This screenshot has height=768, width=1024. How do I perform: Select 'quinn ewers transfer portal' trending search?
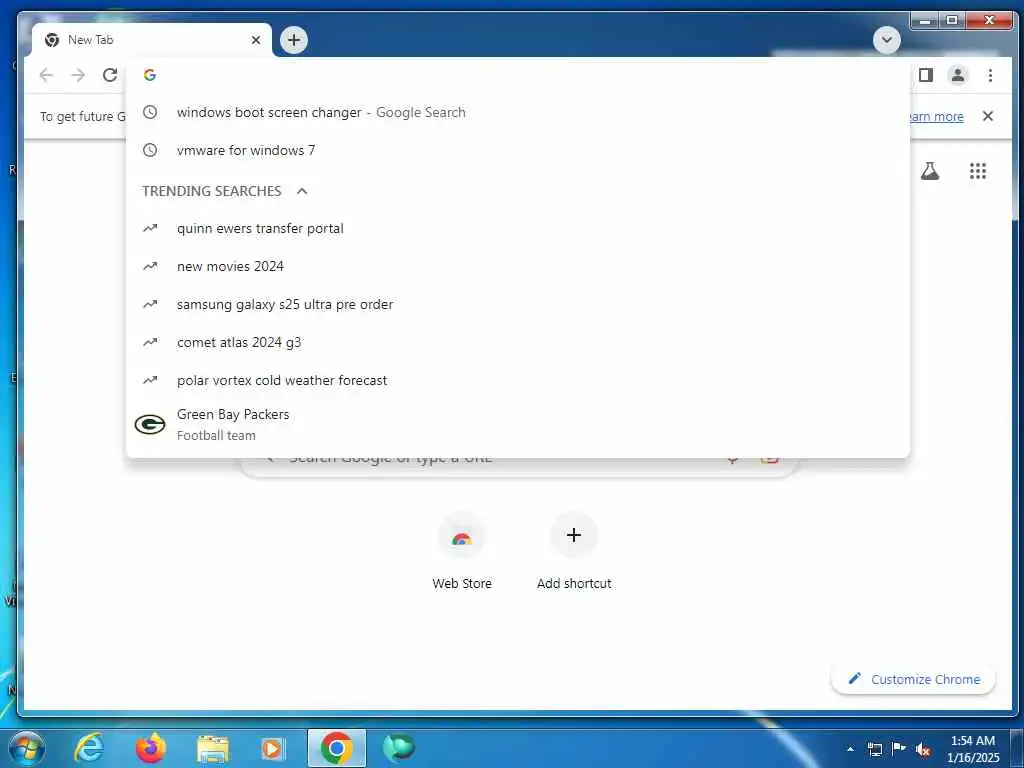(x=517, y=229)
